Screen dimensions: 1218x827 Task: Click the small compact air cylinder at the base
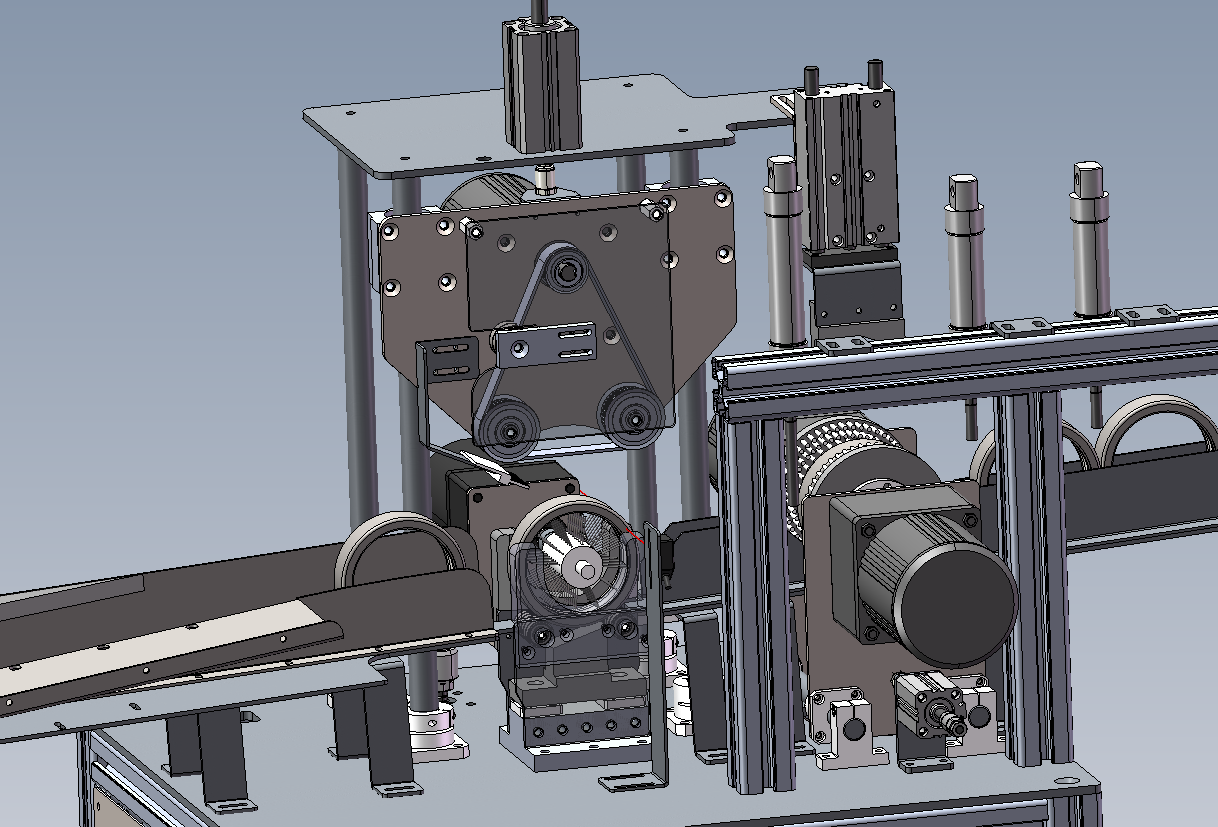(930, 708)
